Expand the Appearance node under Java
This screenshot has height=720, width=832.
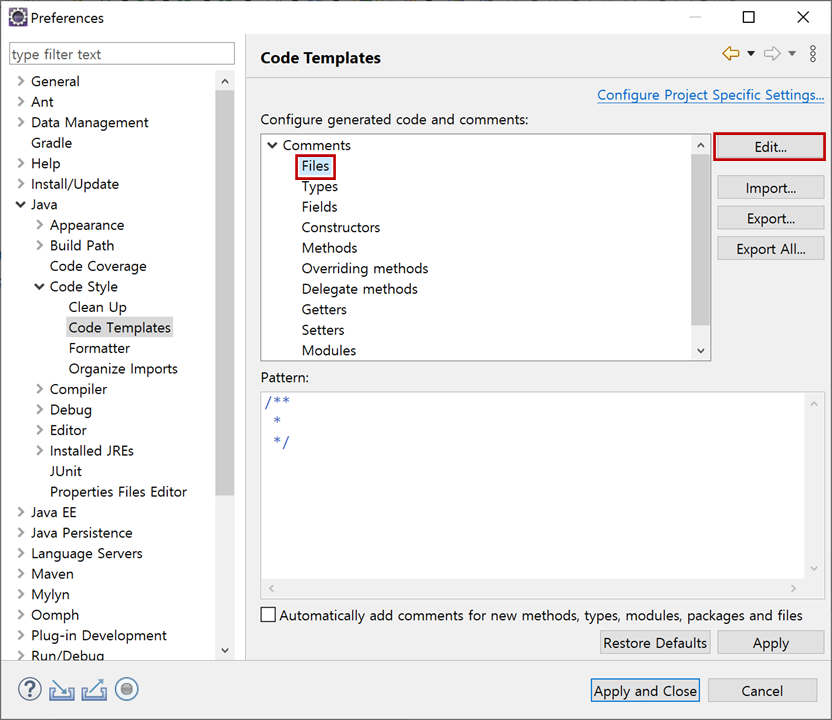(39, 224)
